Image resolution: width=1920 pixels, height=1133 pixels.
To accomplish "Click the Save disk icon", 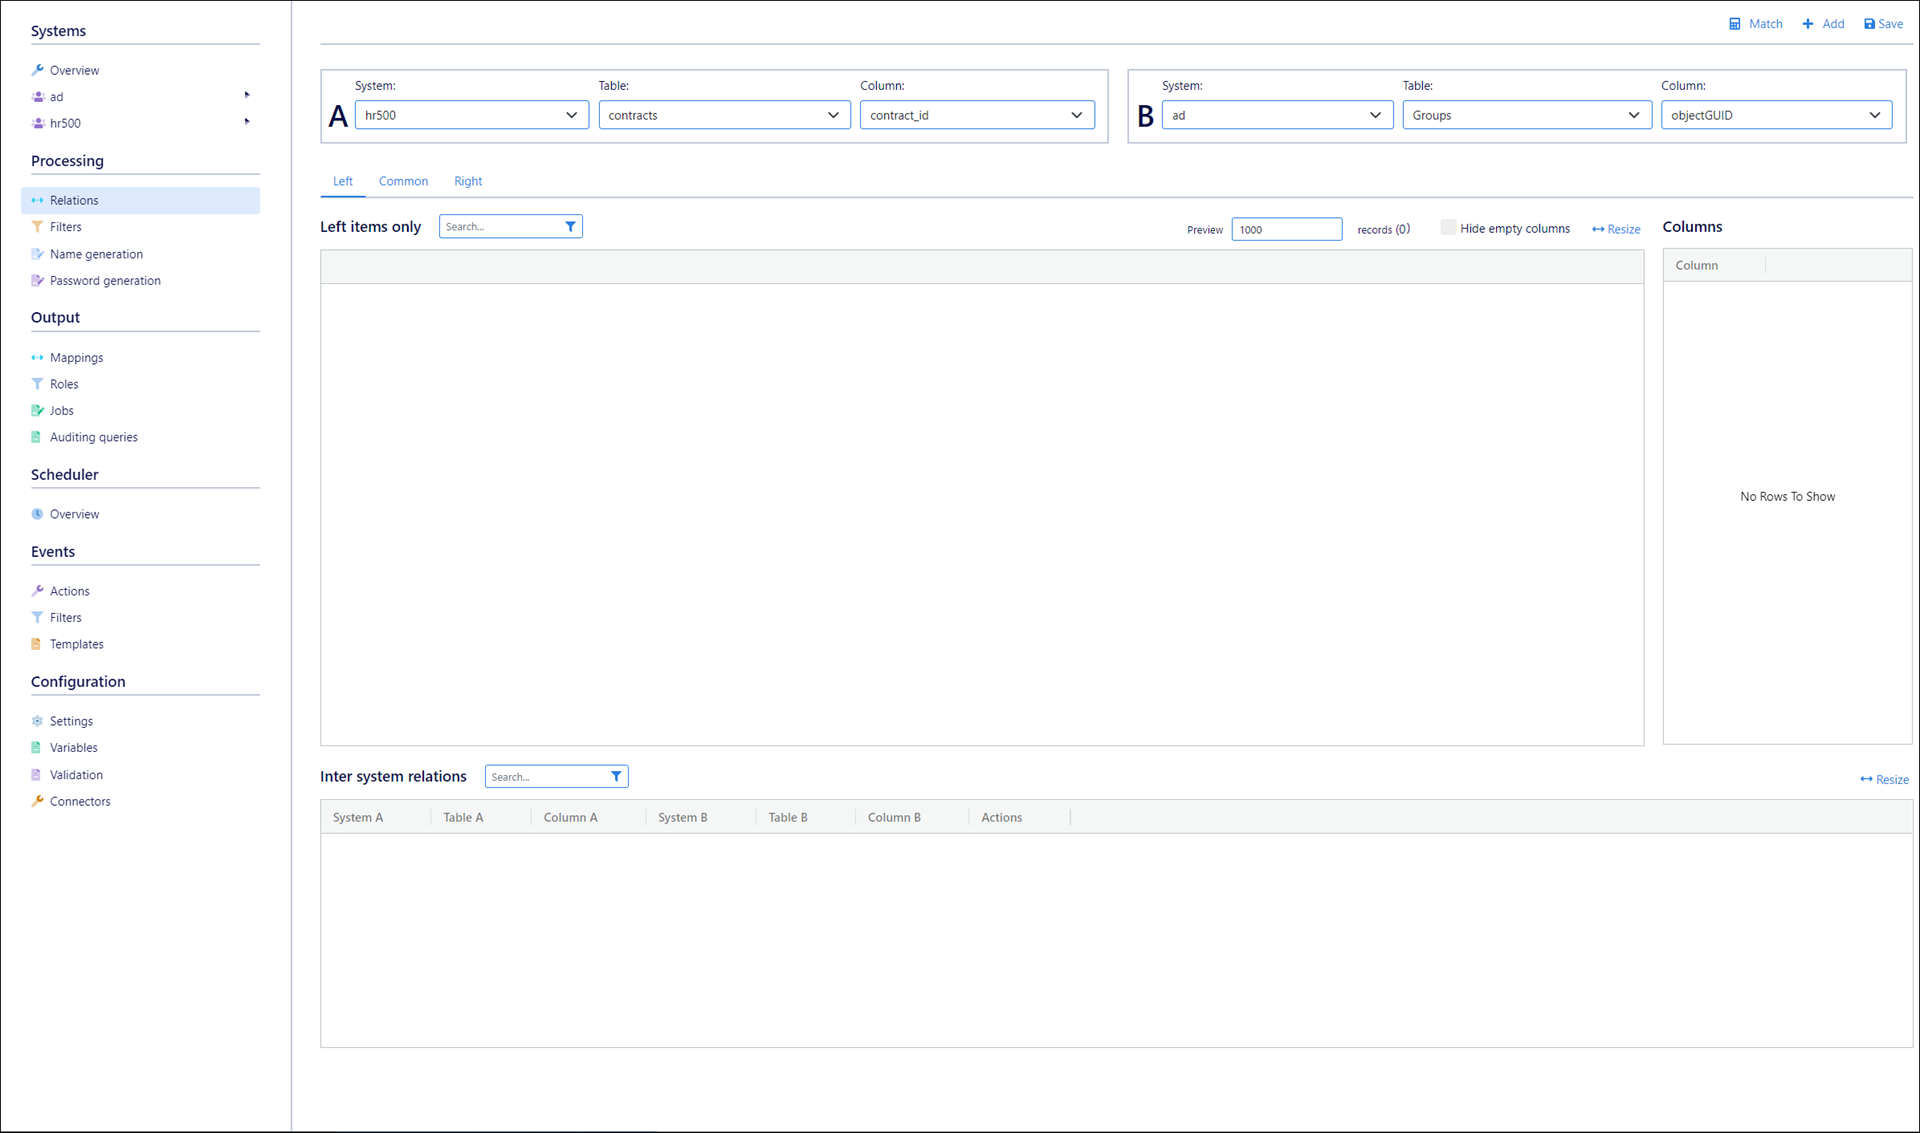I will pyautogui.click(x=1869, y=24).
